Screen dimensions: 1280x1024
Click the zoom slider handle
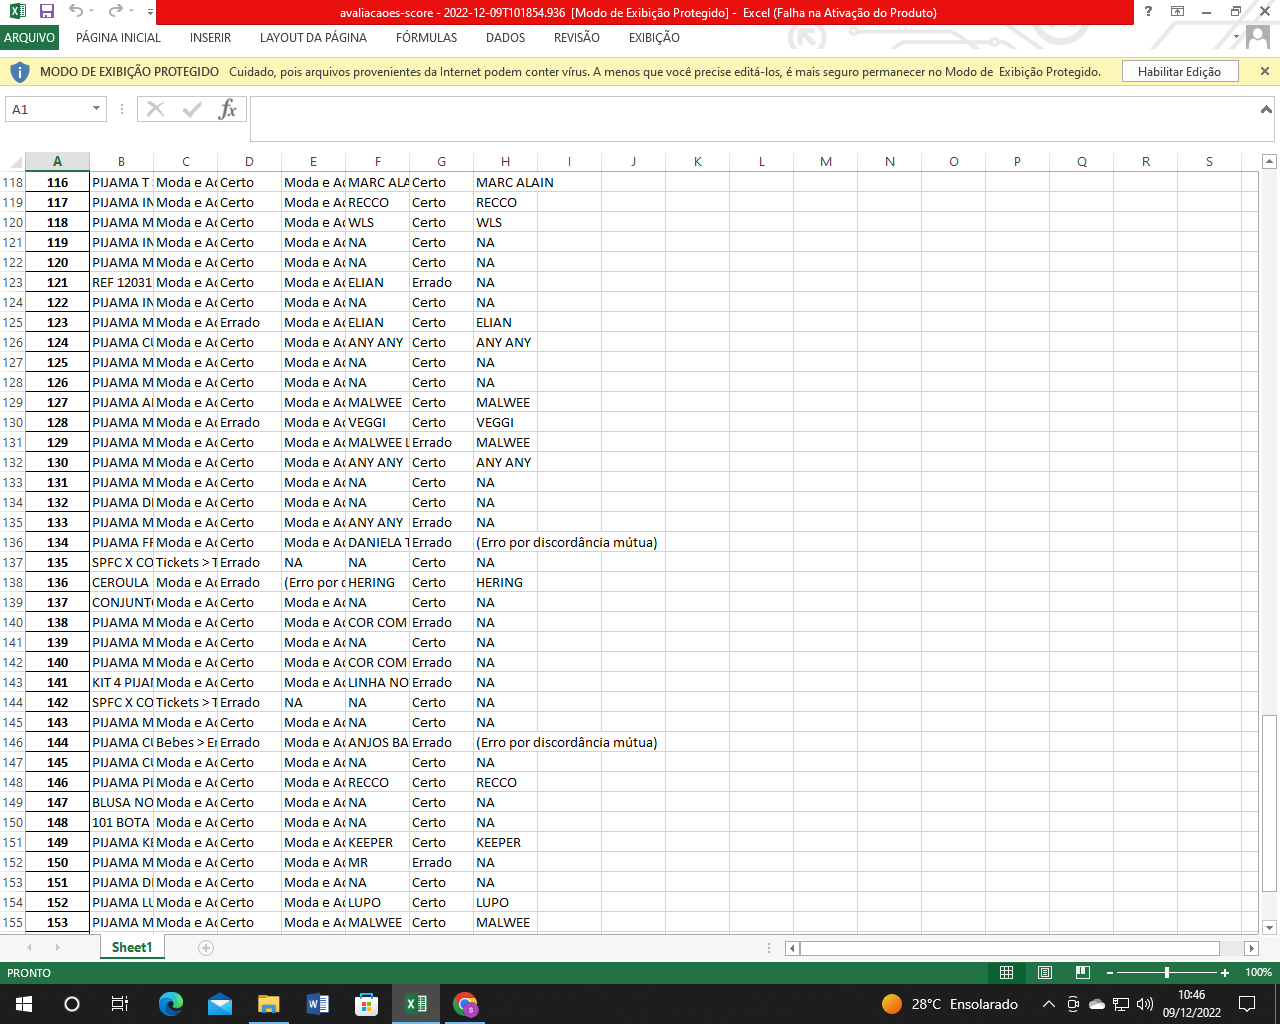pos(1167,972)
